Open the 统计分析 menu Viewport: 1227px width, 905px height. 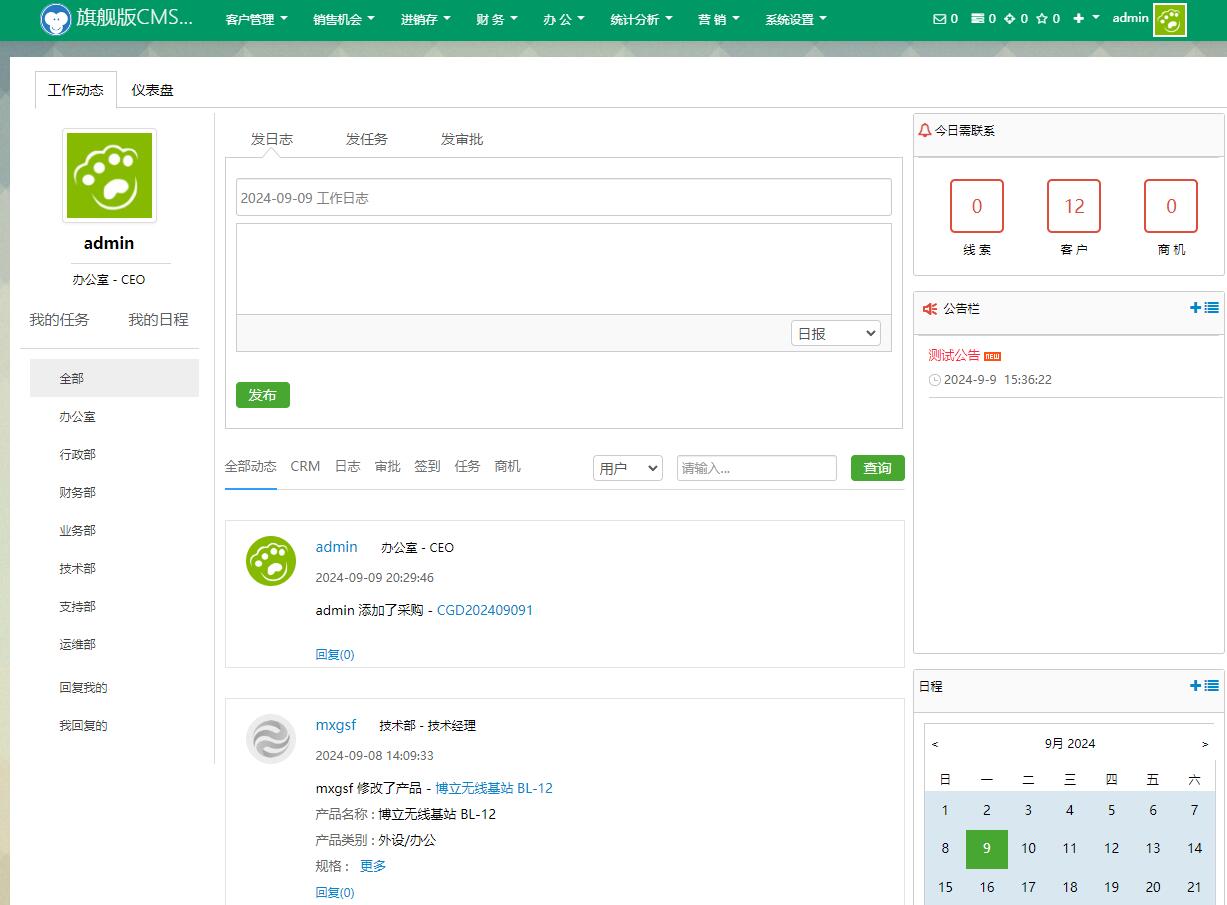[641, 19]
